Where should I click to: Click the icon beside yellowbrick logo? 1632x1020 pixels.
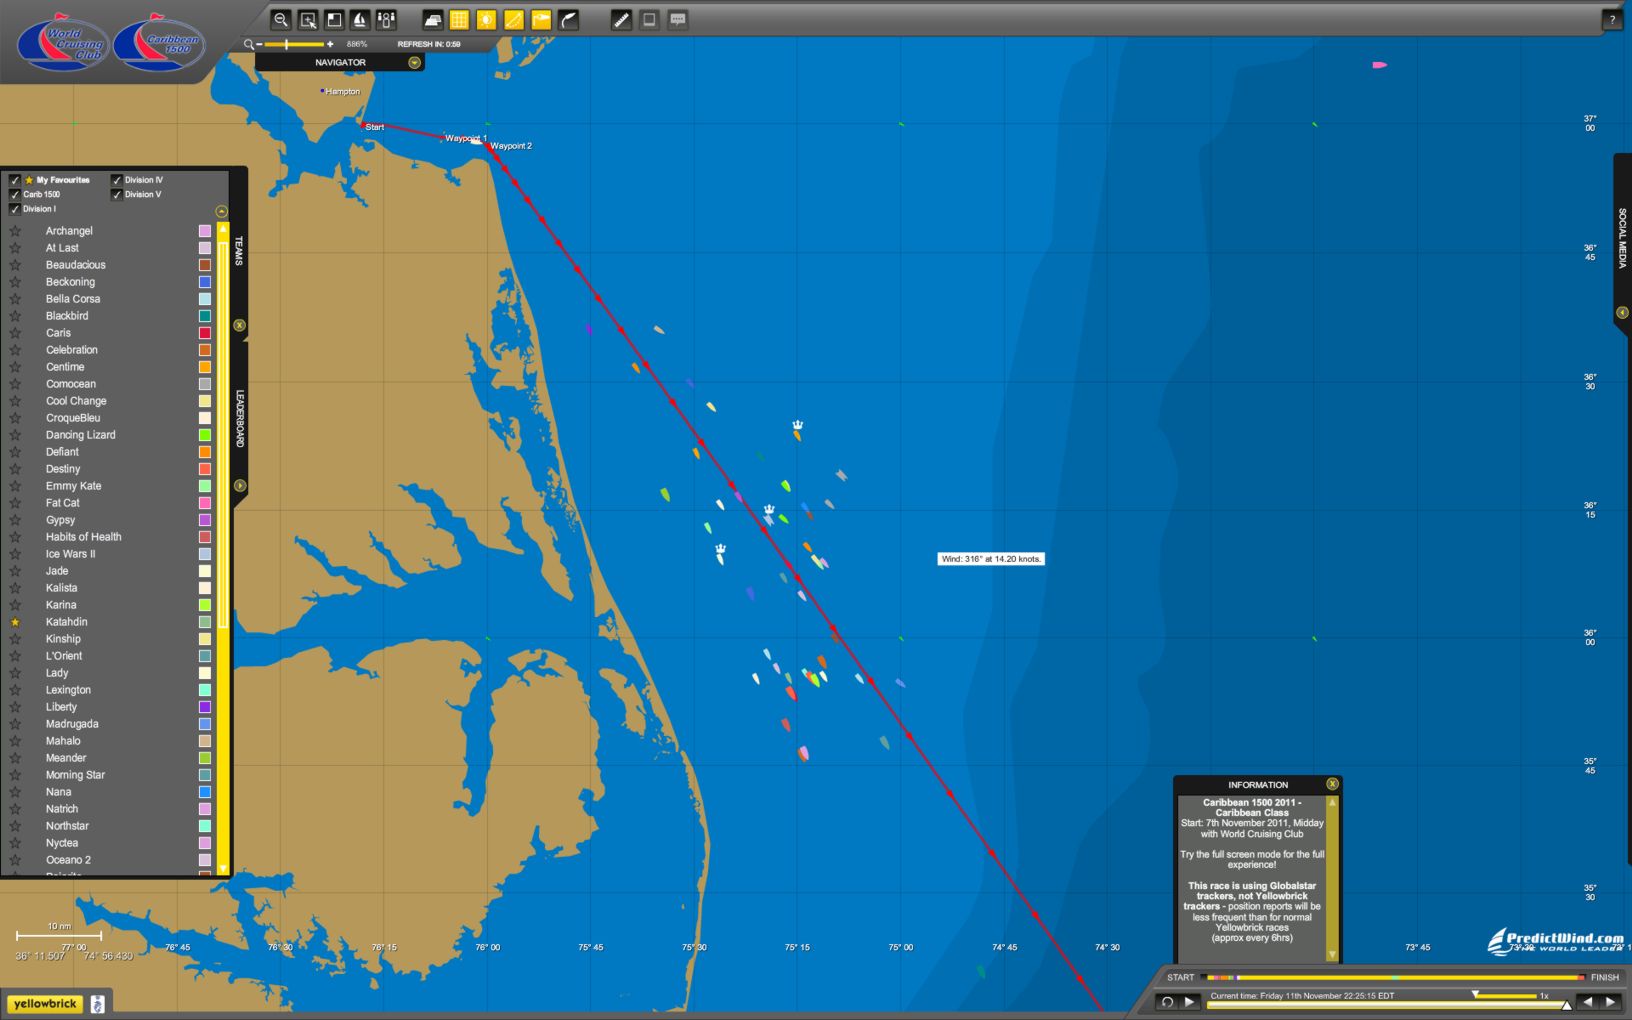pos(97,1004)
